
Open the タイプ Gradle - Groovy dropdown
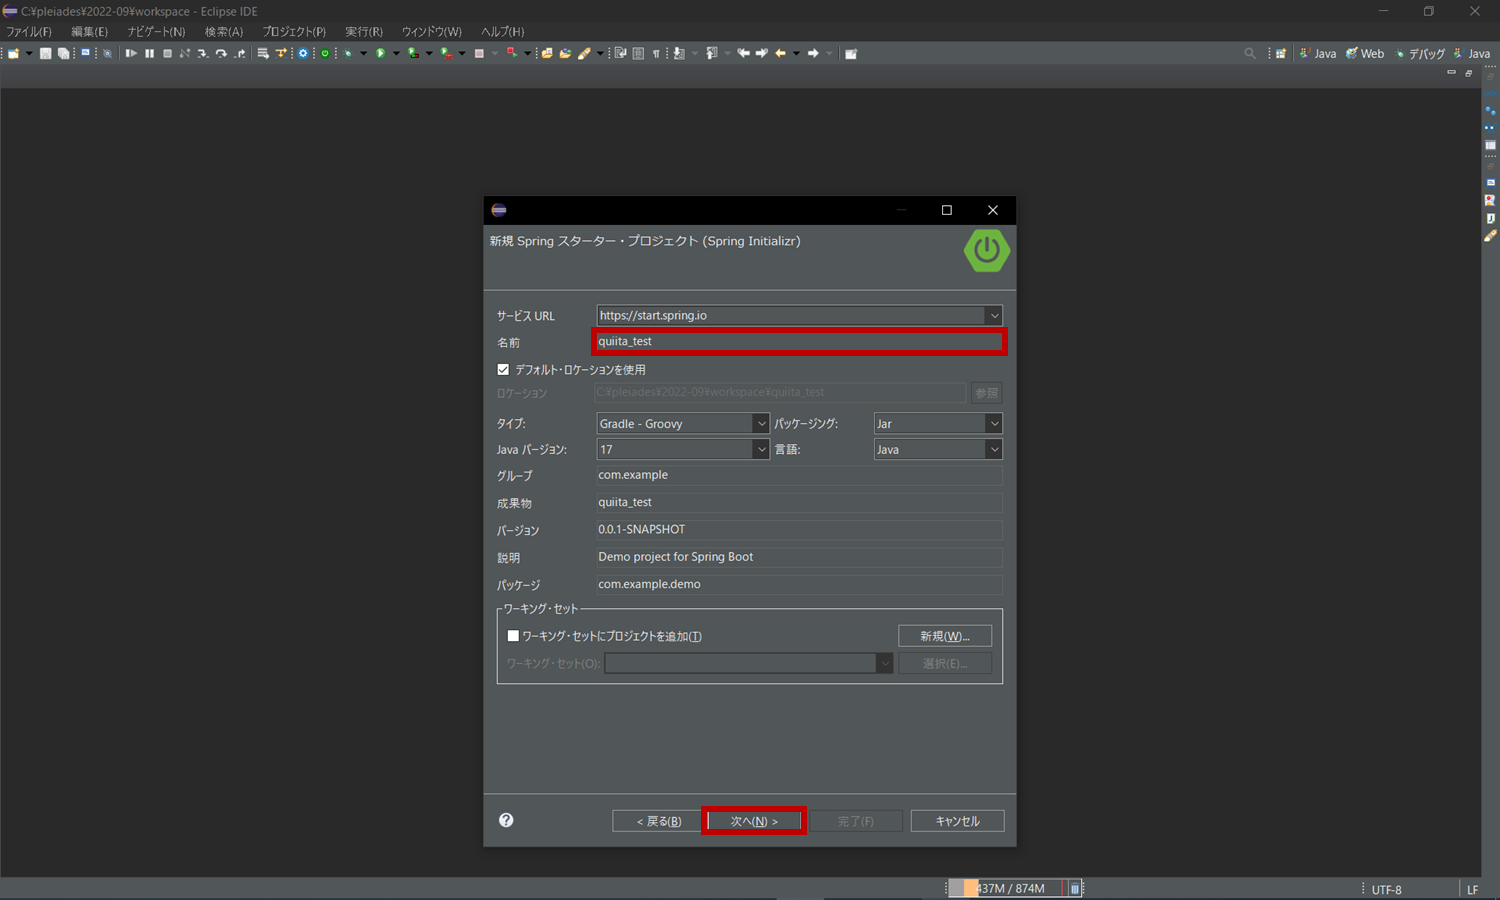(761, 423)
